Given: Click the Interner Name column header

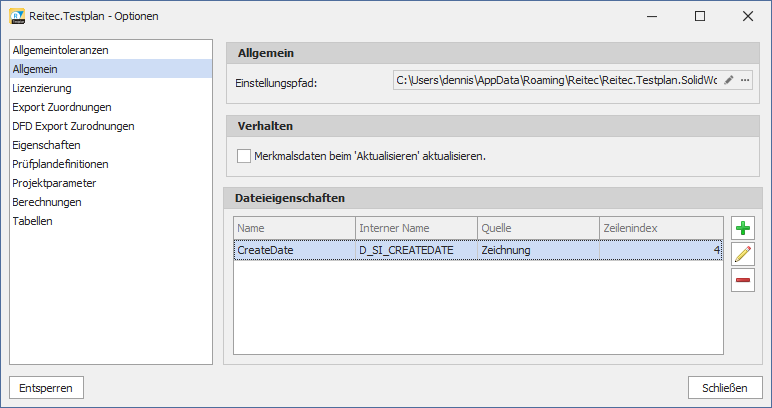Looking at the screenshot, I should pyautogui.click(x=415, y=228).
